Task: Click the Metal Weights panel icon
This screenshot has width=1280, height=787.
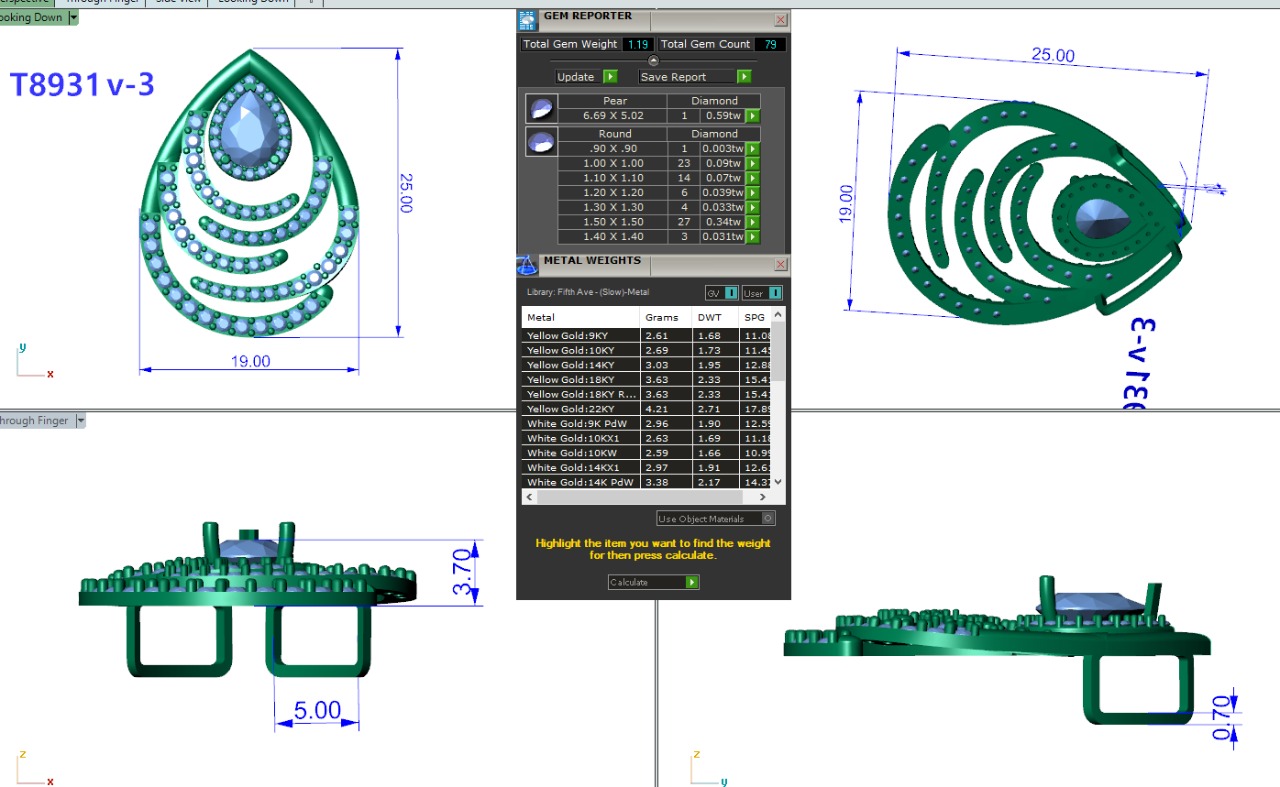Action: [x=527, y=265]
